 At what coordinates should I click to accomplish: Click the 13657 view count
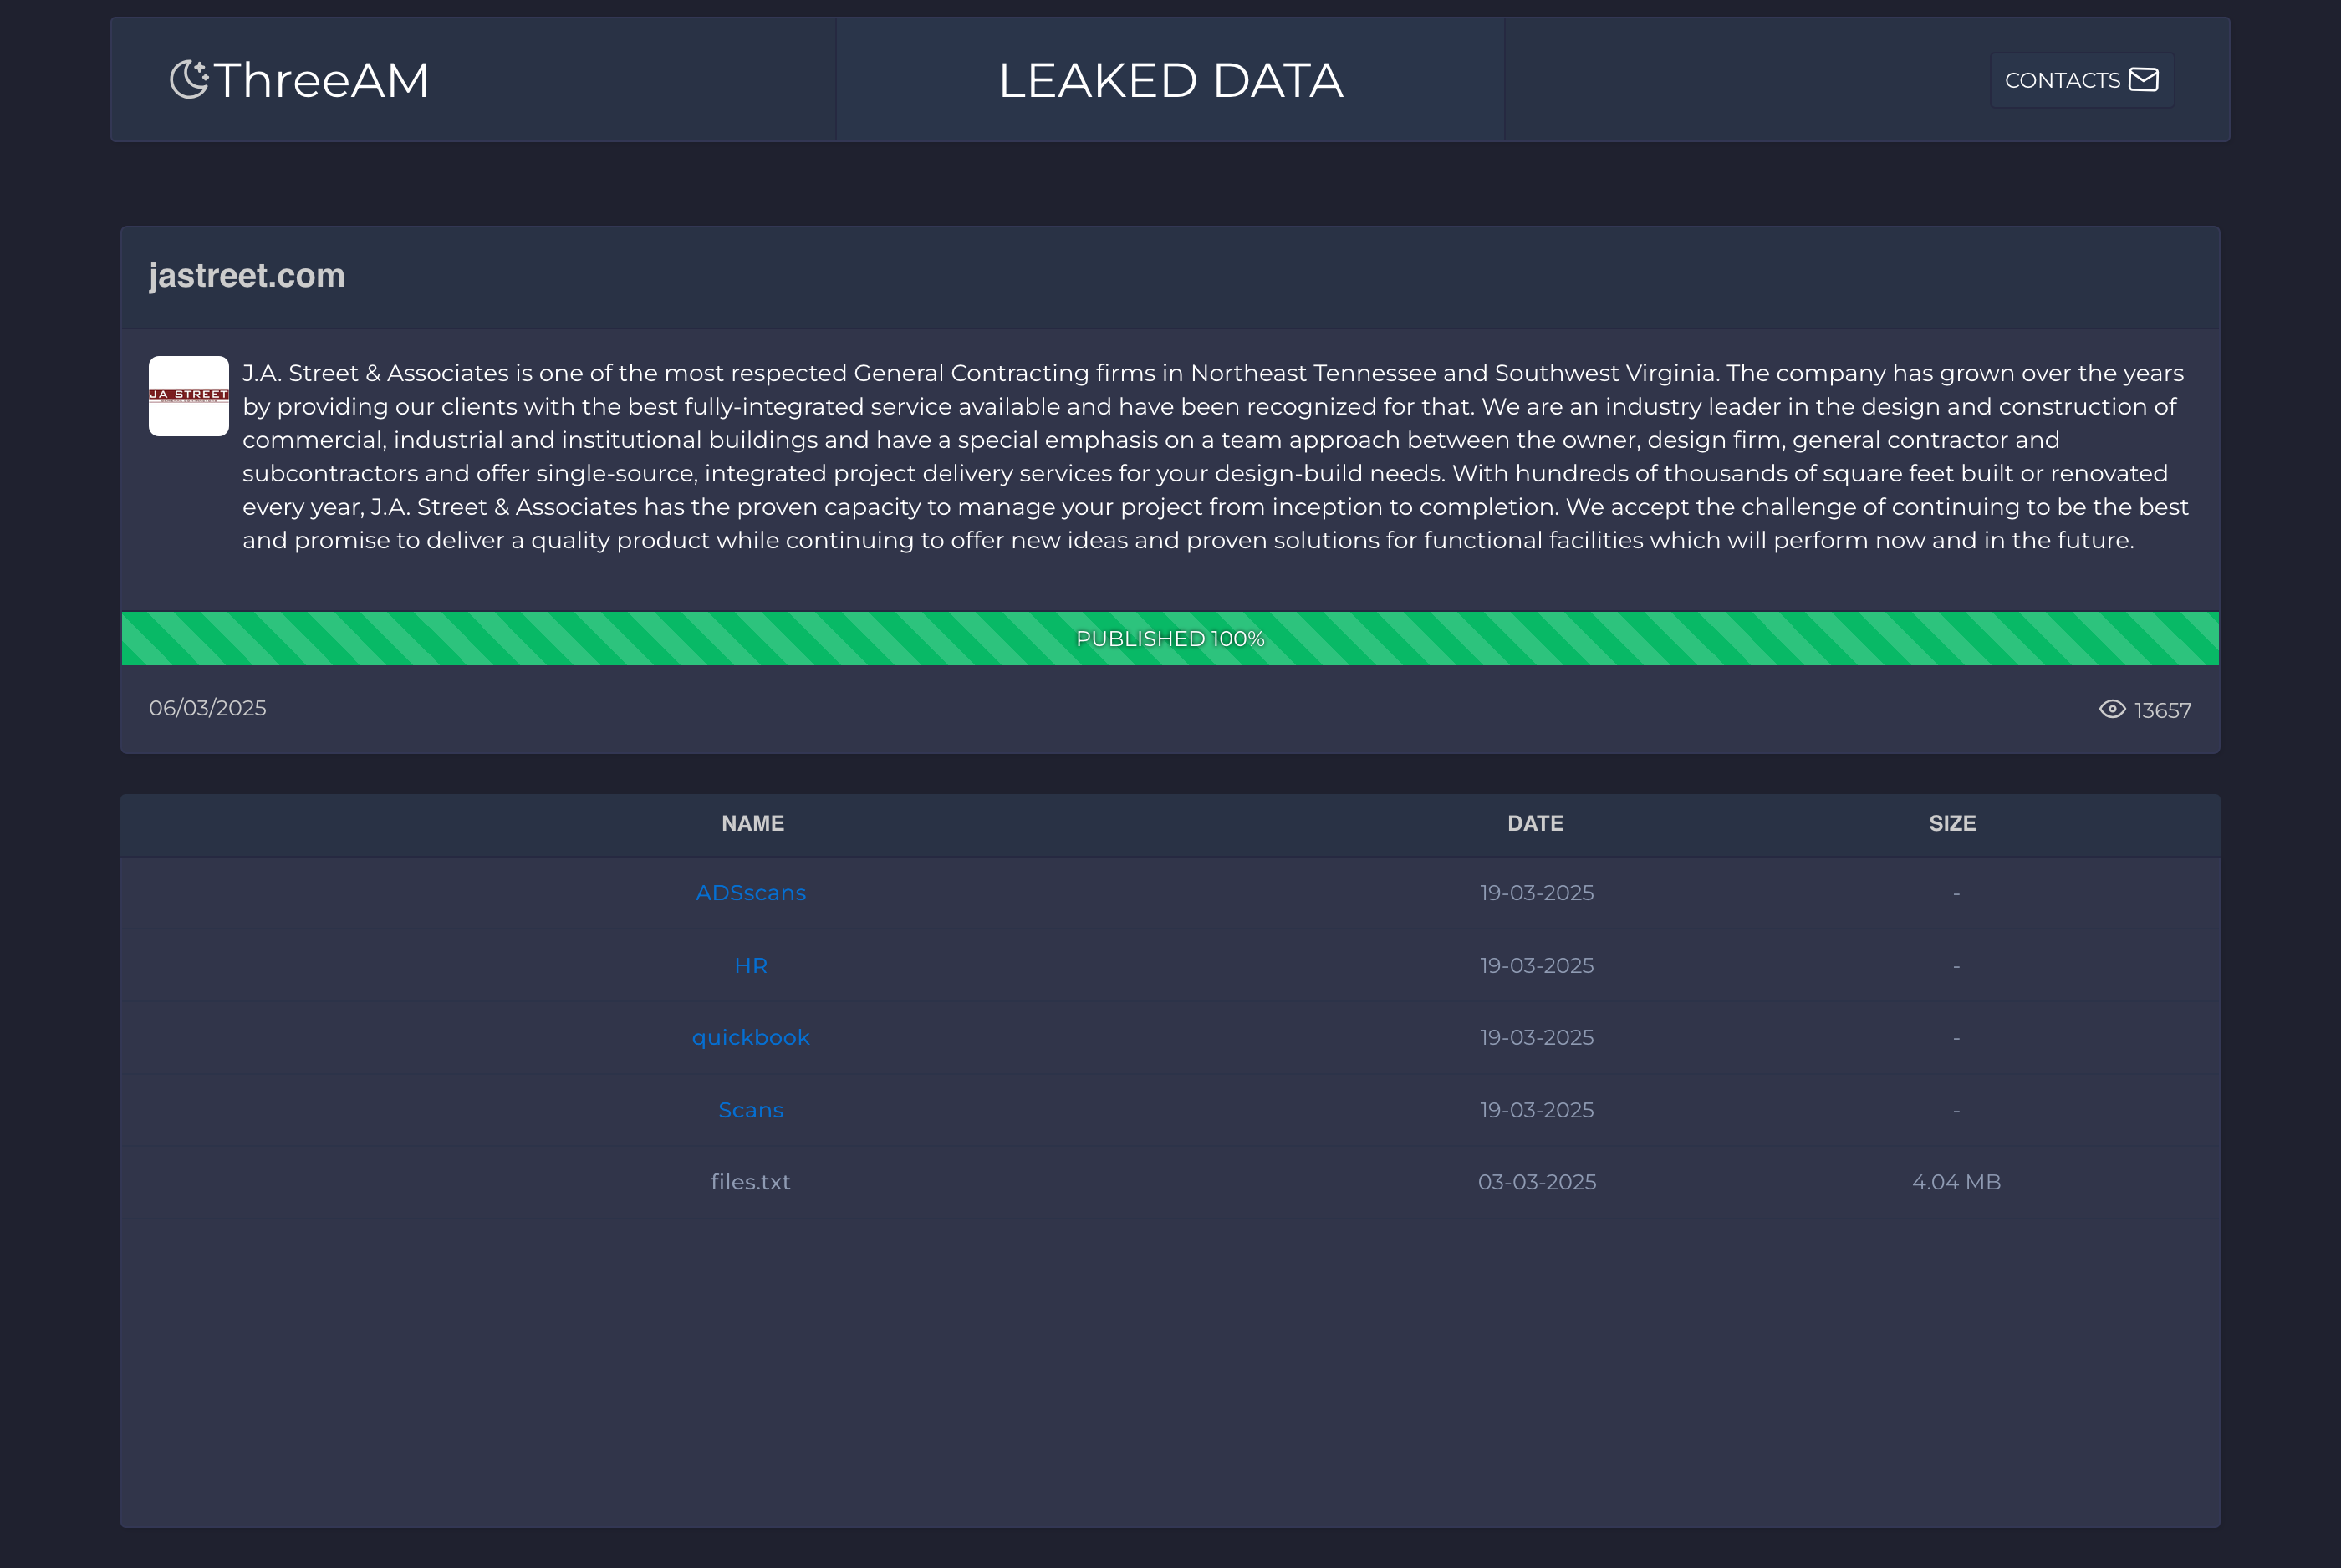(2162, 710)
